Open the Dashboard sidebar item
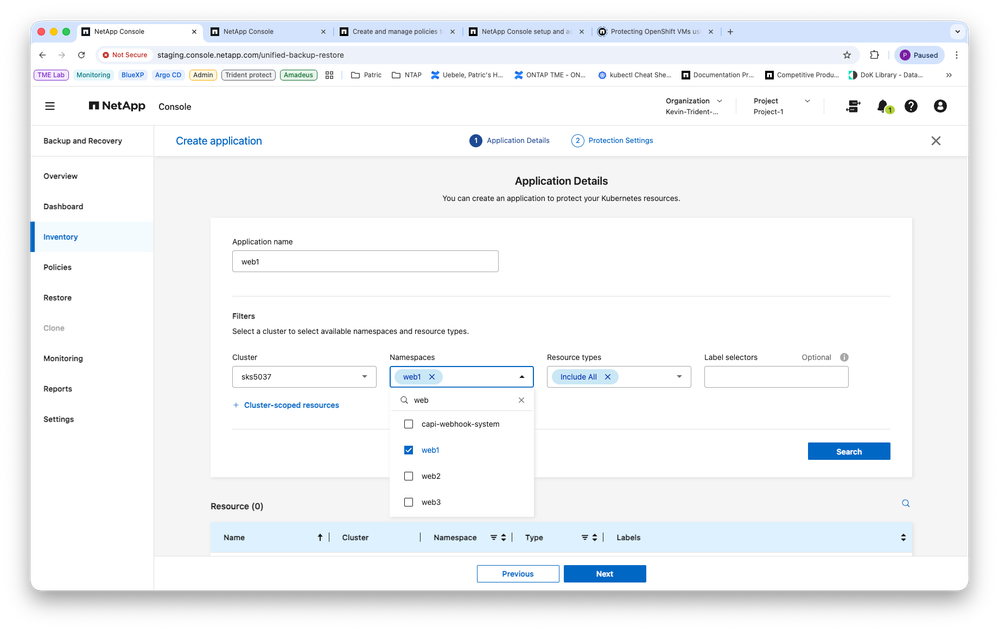 point(63,207)
